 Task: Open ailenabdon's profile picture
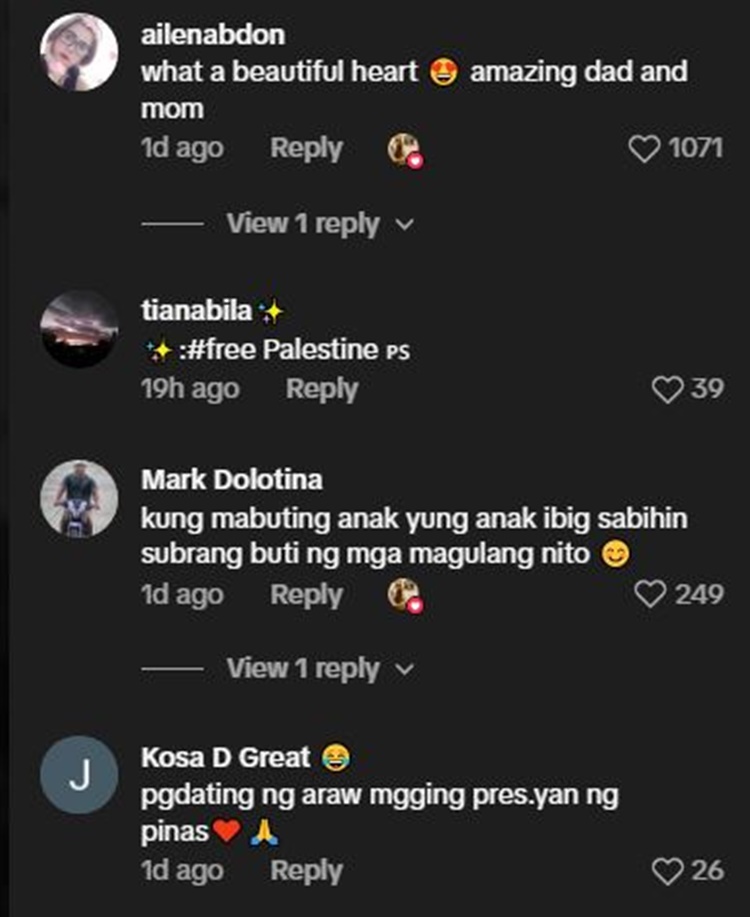79,53
